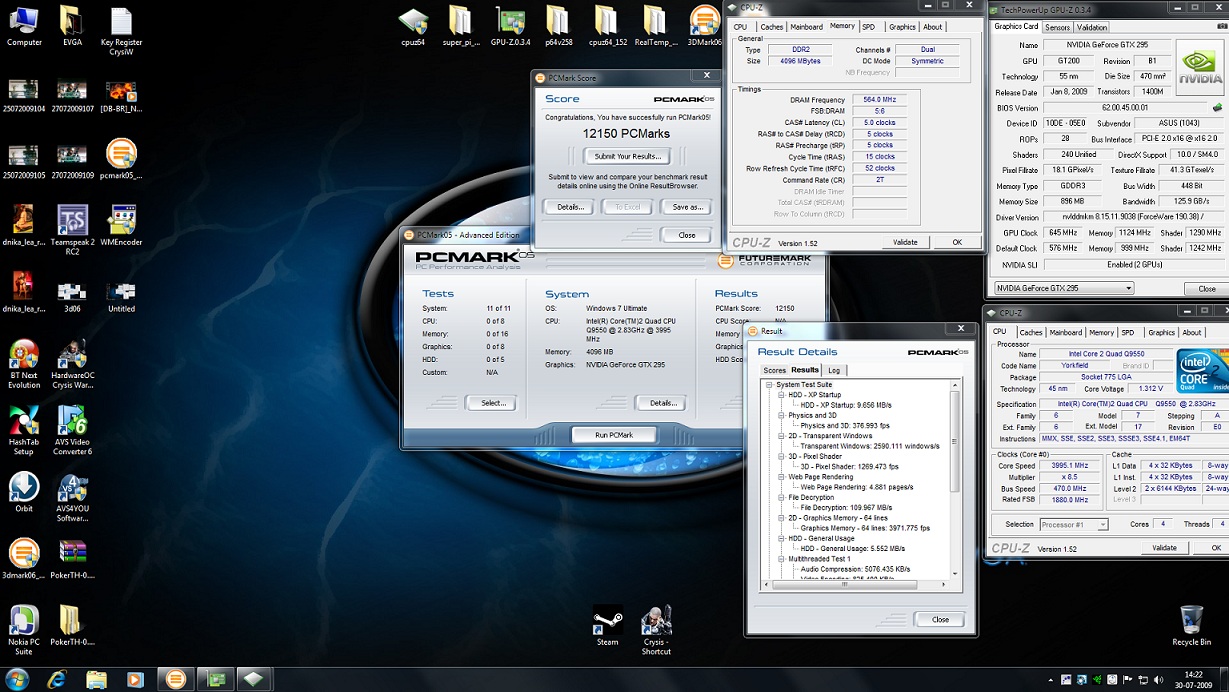Image resolution: width=1229 pixels, height=692 pixels.
Task: Click the Run PCMark button
Action: pos(614,435)
